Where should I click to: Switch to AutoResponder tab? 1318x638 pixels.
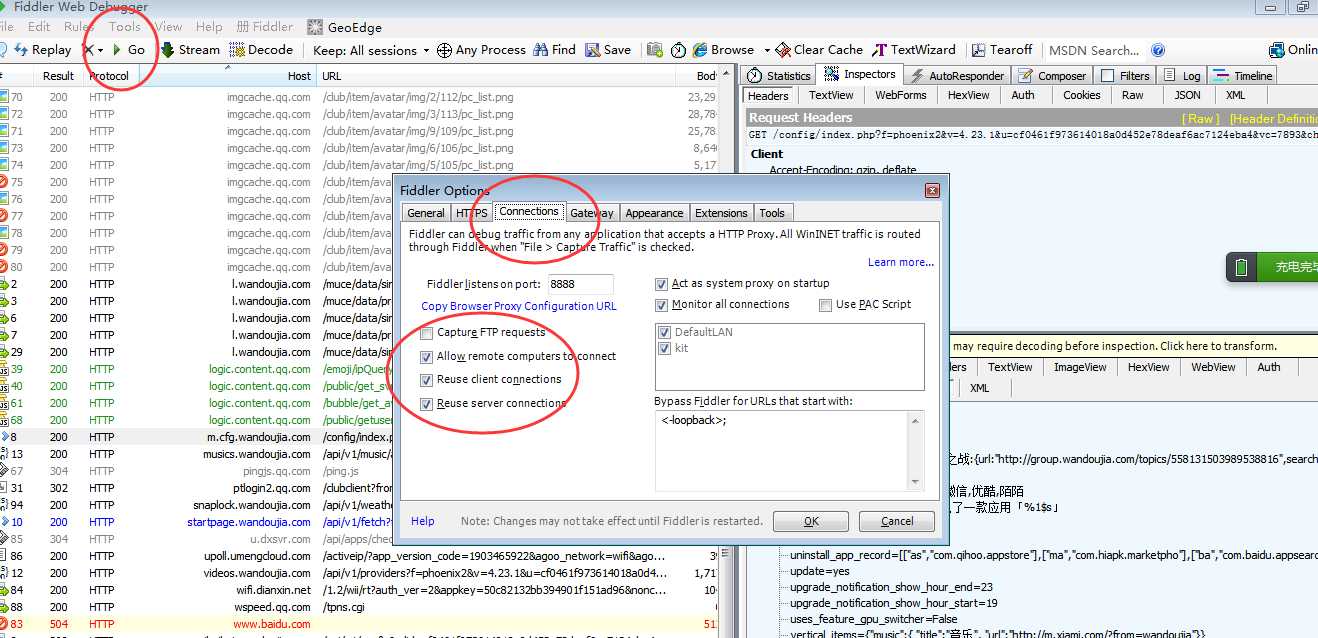click(956, 75)
